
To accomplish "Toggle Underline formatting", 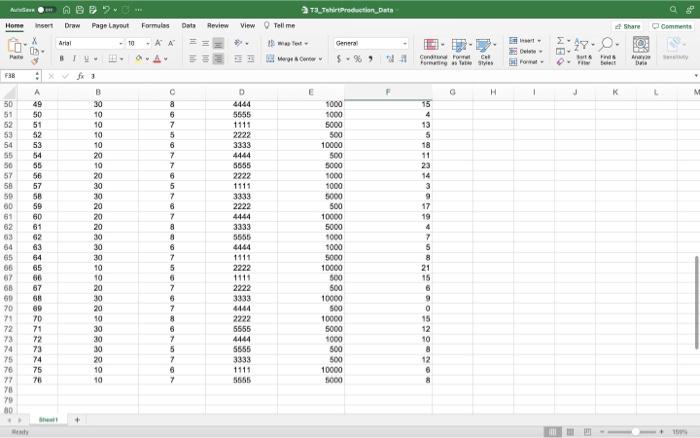I will pos(87,58).
